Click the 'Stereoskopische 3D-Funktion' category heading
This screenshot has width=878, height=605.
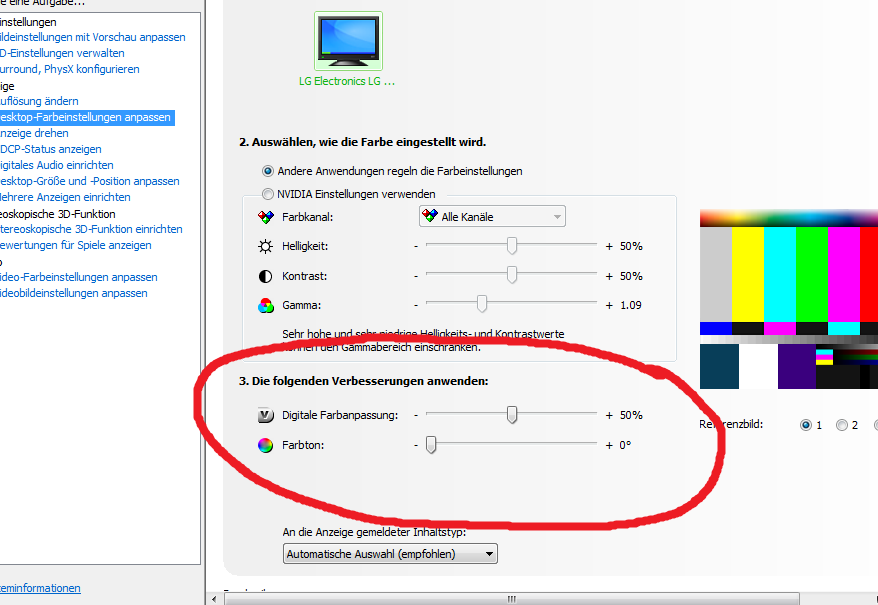[x=58, y=214]
